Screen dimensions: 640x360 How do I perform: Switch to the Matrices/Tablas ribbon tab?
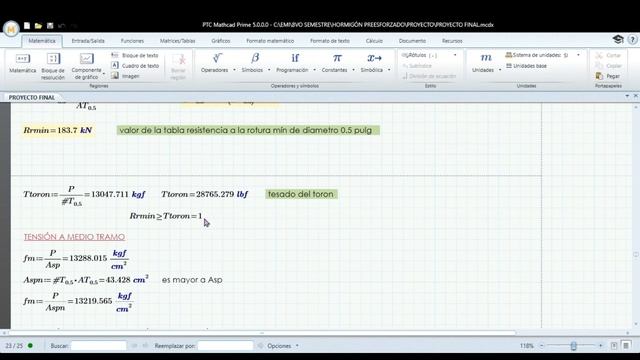(178, 41)
